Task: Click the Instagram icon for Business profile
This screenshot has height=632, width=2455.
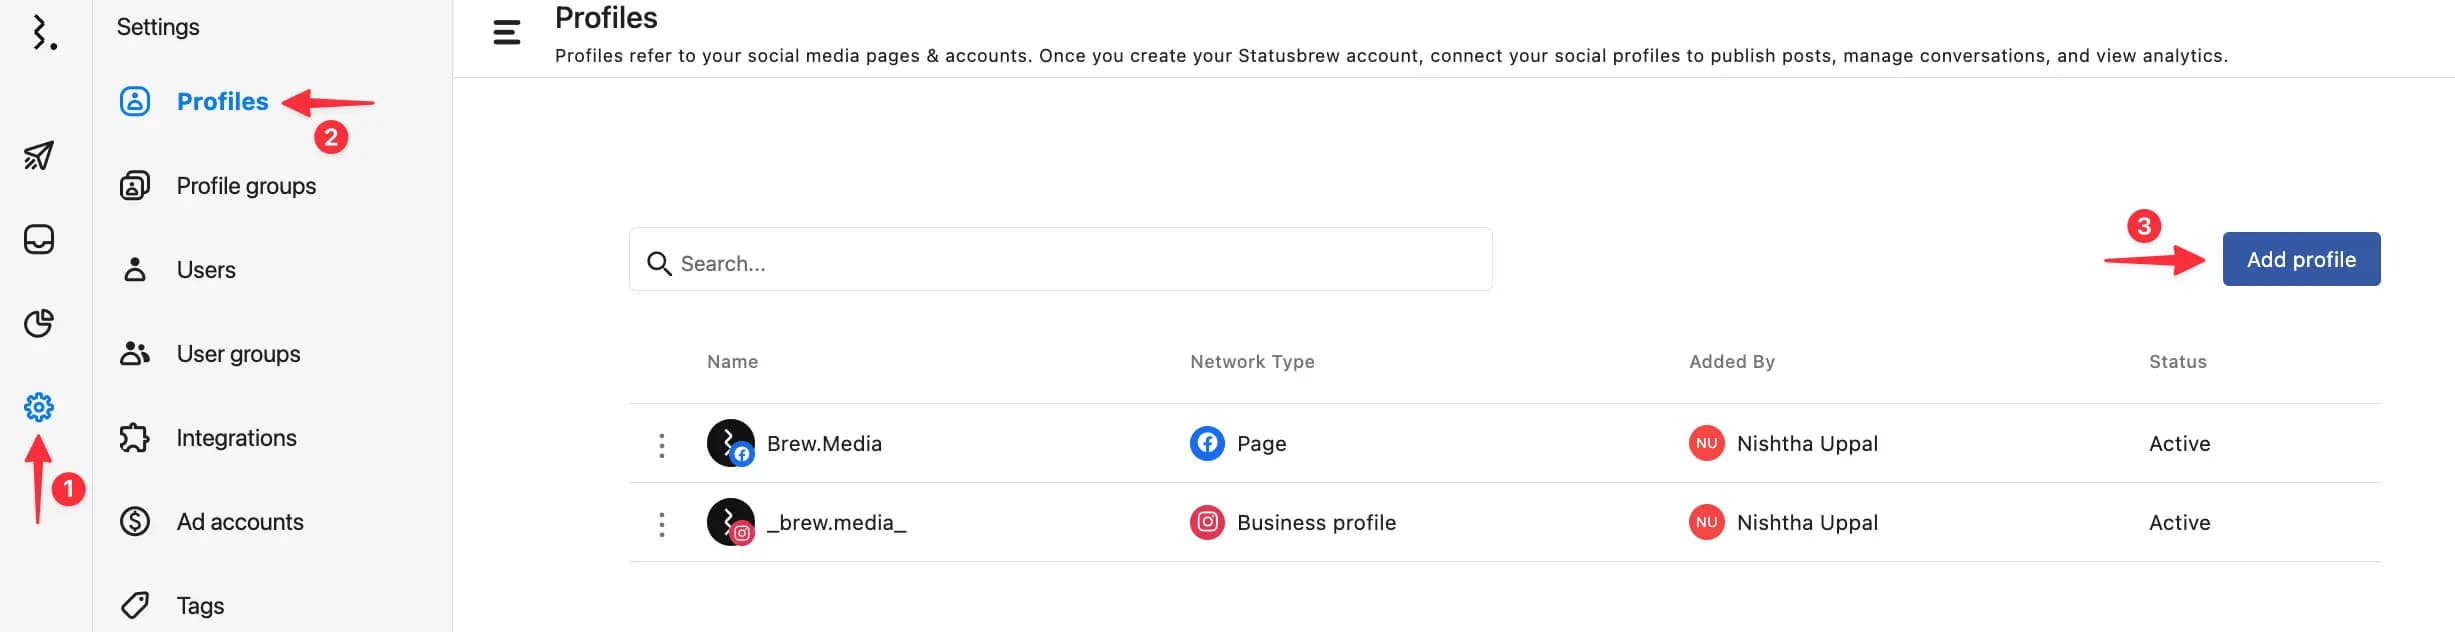Action: [x=1207, y=522]
